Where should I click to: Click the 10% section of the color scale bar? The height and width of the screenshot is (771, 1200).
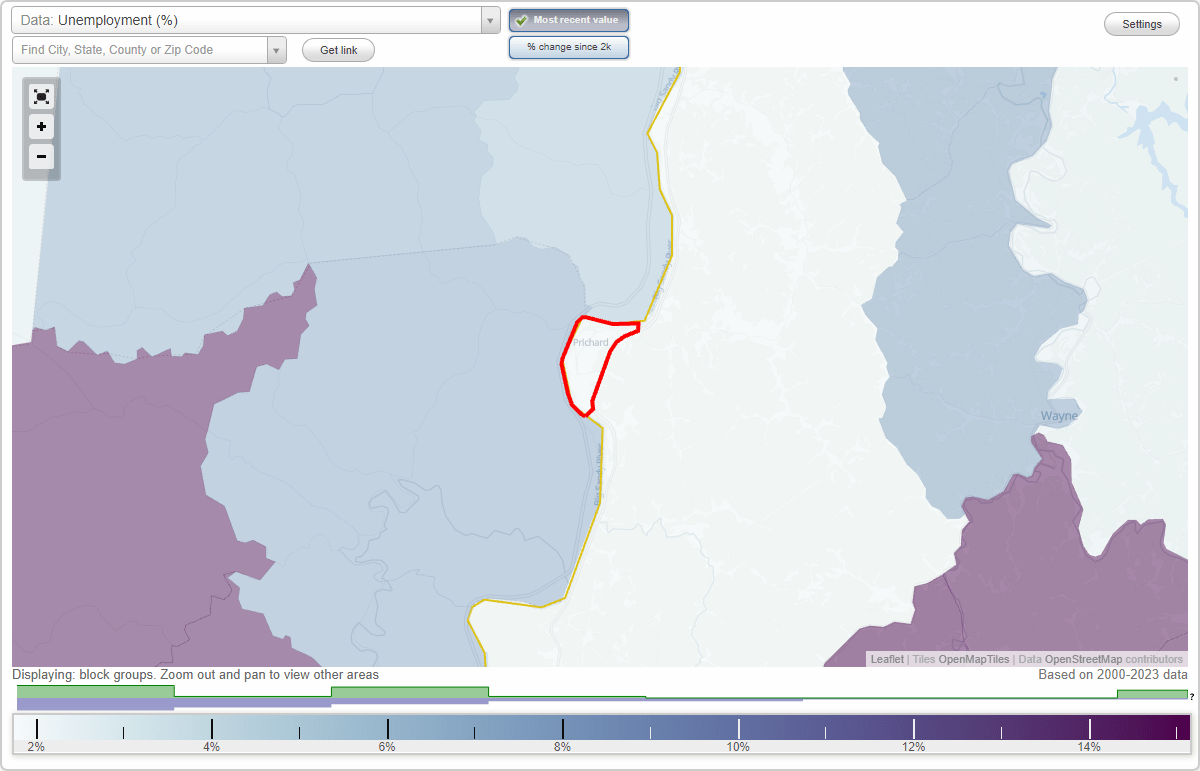pyautogui.click(x=739, y=729)
